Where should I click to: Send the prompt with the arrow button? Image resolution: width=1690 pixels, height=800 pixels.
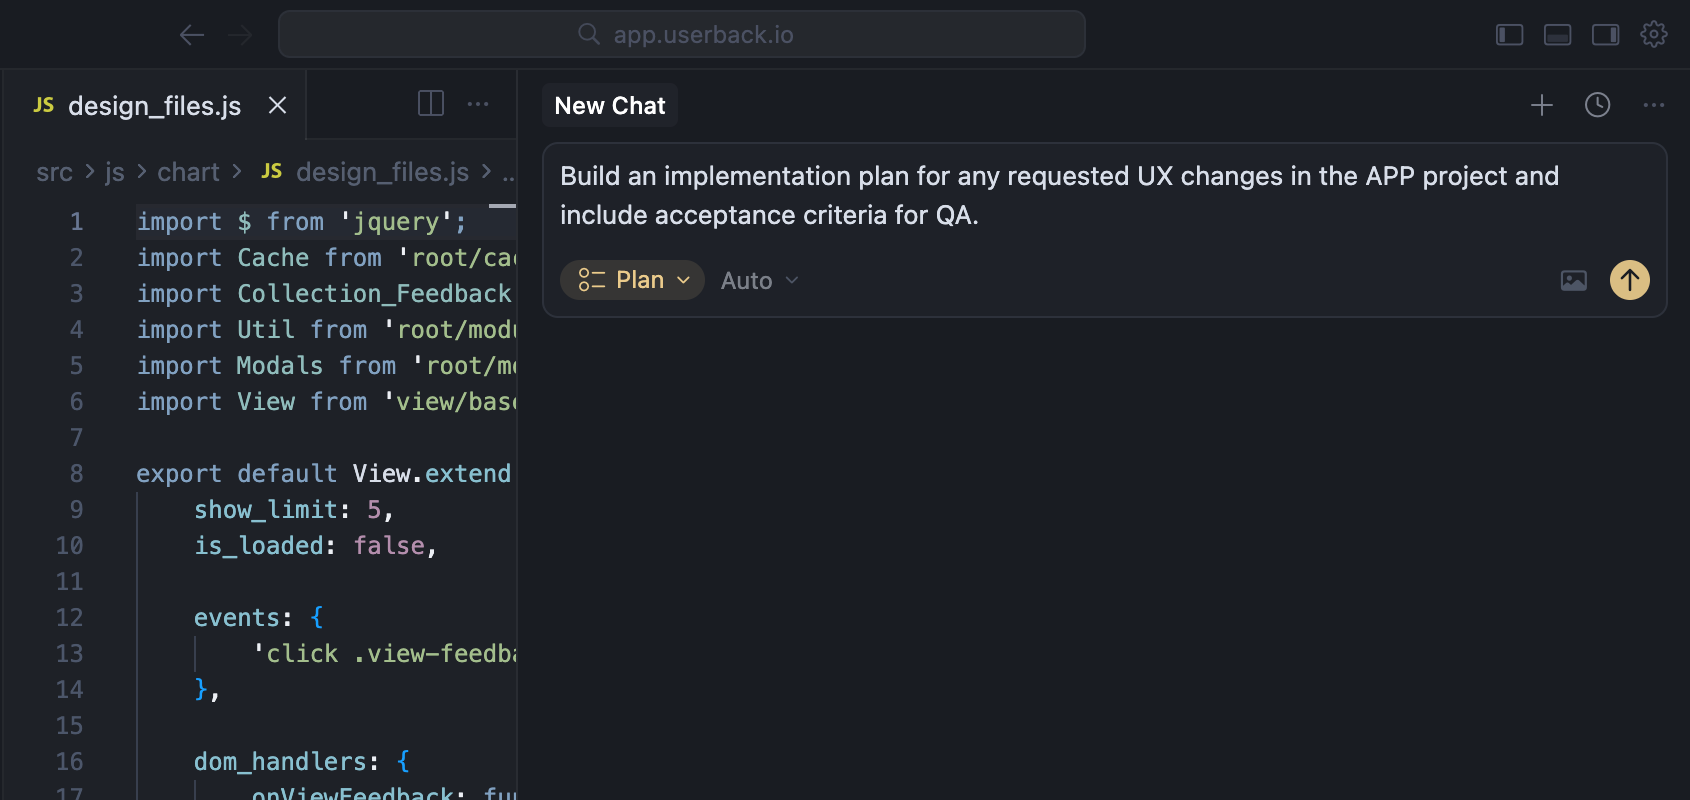(x=1629, y=280)
